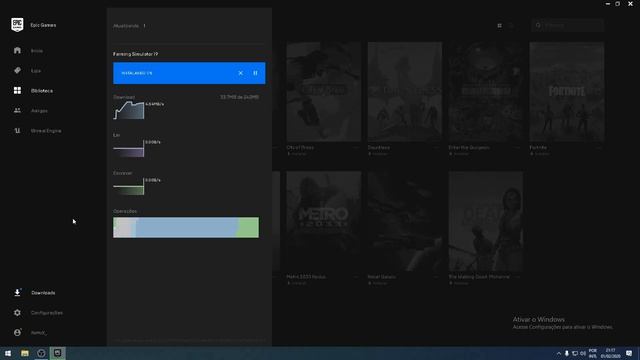Switch the library to grid view
The image size is (640, 360).
(499, 26)
